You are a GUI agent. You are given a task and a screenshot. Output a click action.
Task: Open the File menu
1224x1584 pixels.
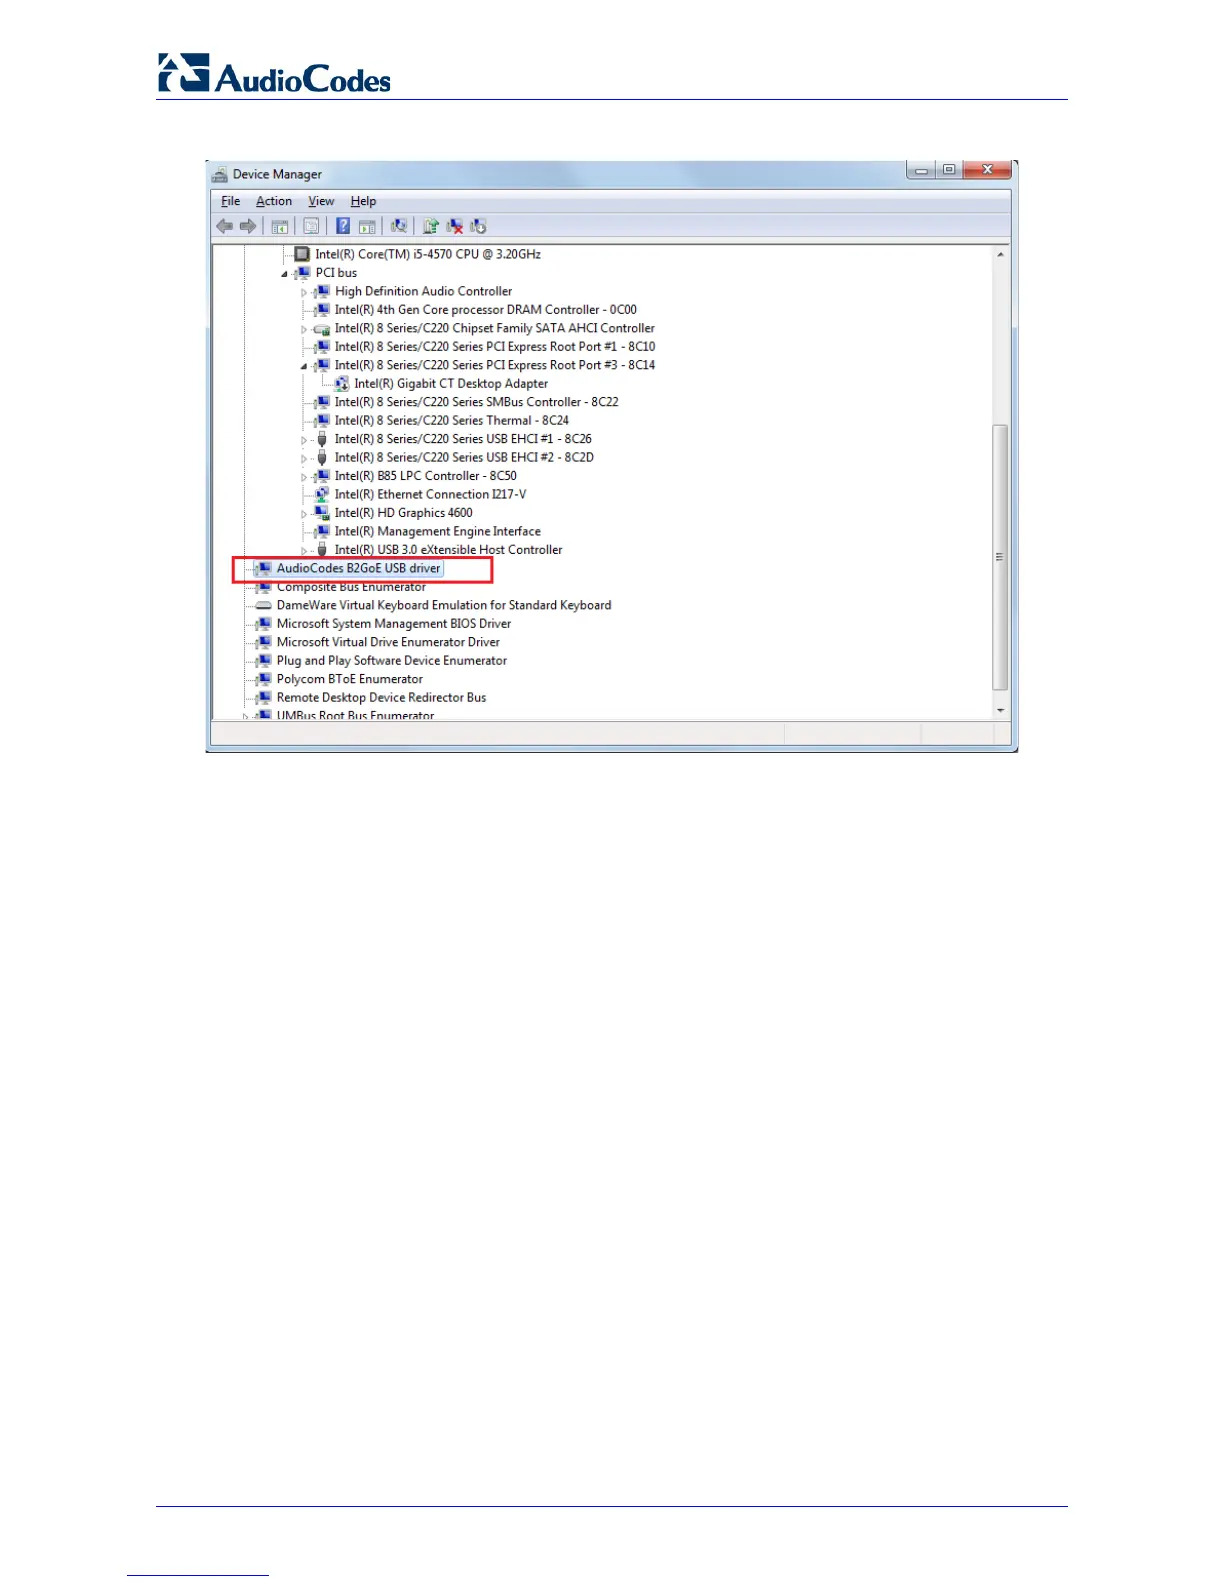point(231,201)
